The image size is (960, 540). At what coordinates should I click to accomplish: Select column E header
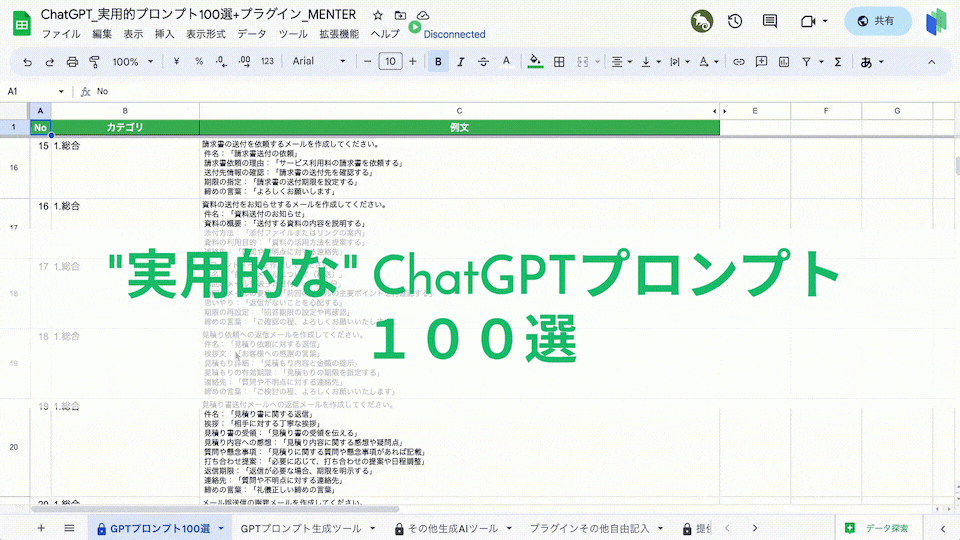[755, 111]
